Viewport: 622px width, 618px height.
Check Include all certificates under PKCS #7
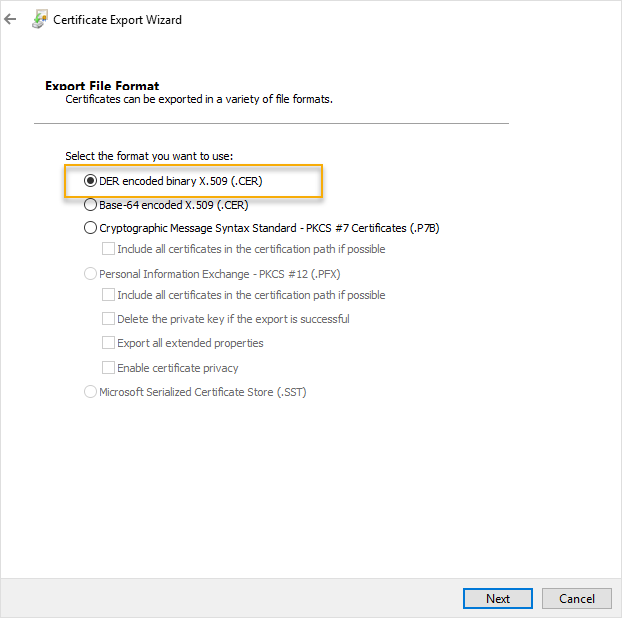[x=108, y=249]
